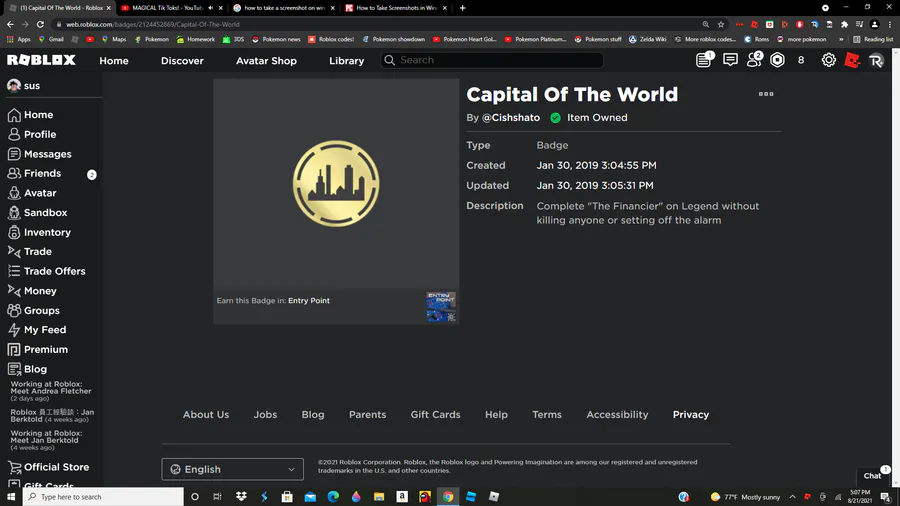Open blog post Jan Berktold 4 weeks ago
This screenshot has width=900, height=506.
(52, 415)
